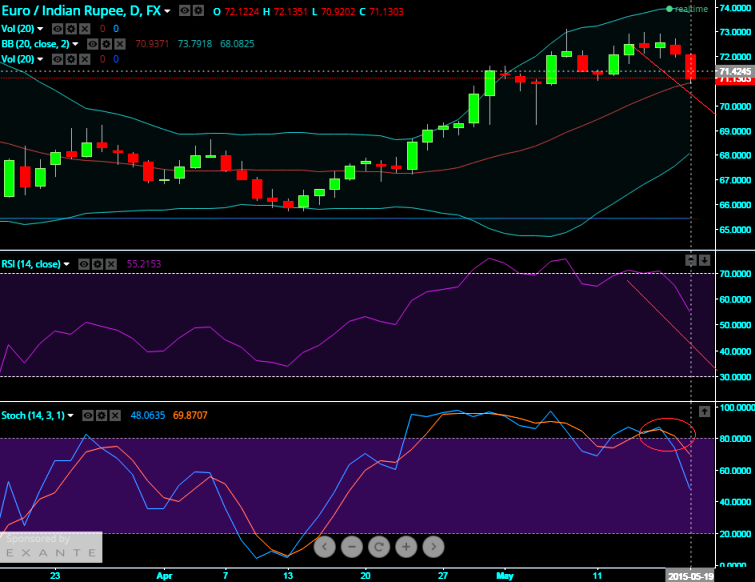The image size is (755, 582).
Task: Expand dropdown arrow of topmost Vol (20)
Action: [40, 29]
